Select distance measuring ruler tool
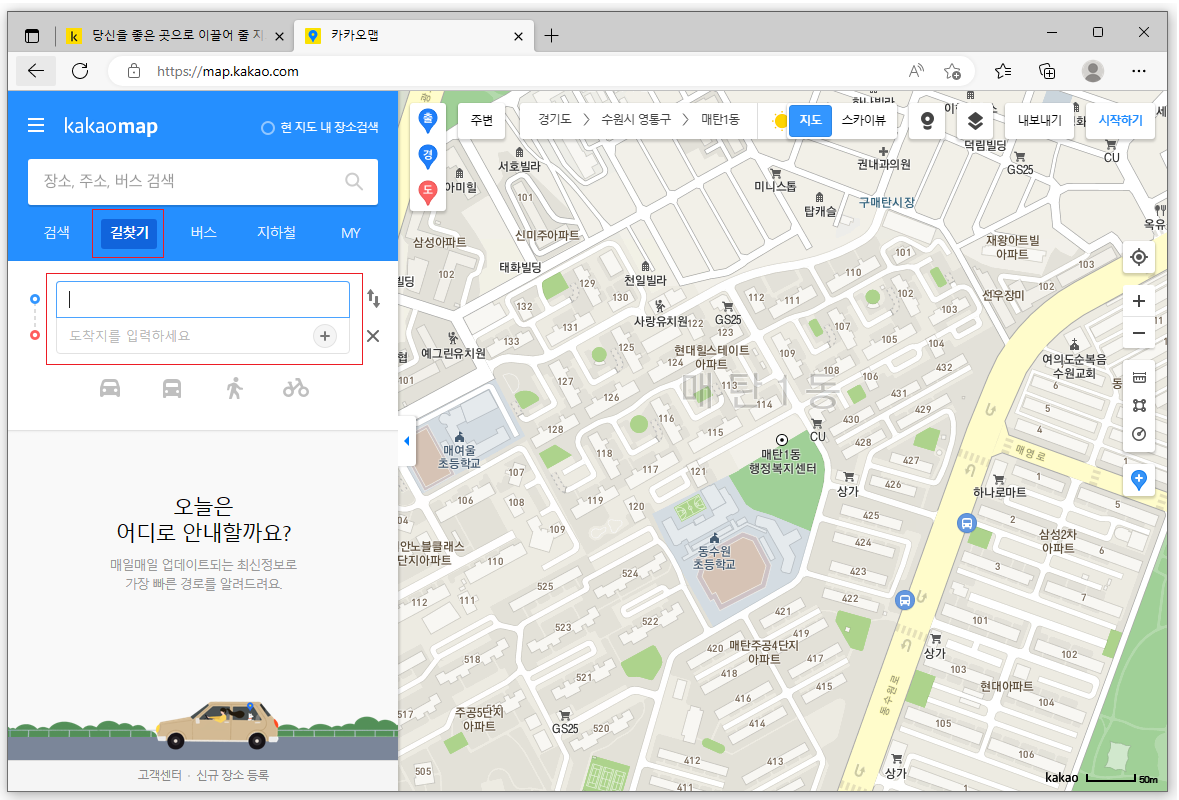 (1139, 377)
